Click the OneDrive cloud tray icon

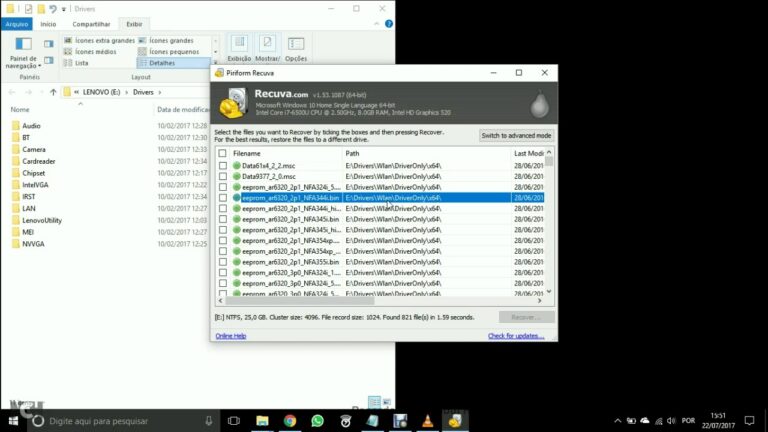tap(645, 420)
